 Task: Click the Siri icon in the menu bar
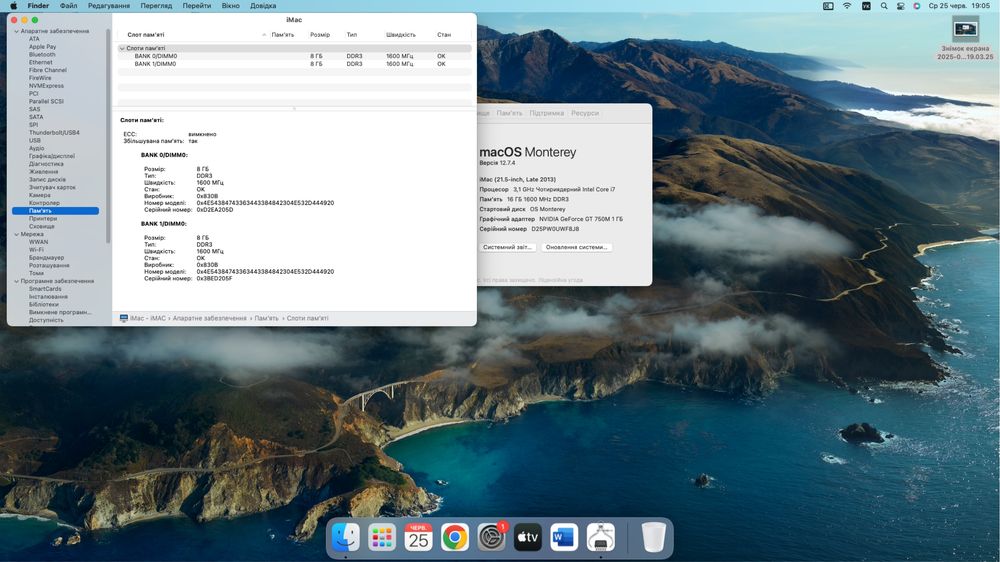916,6
